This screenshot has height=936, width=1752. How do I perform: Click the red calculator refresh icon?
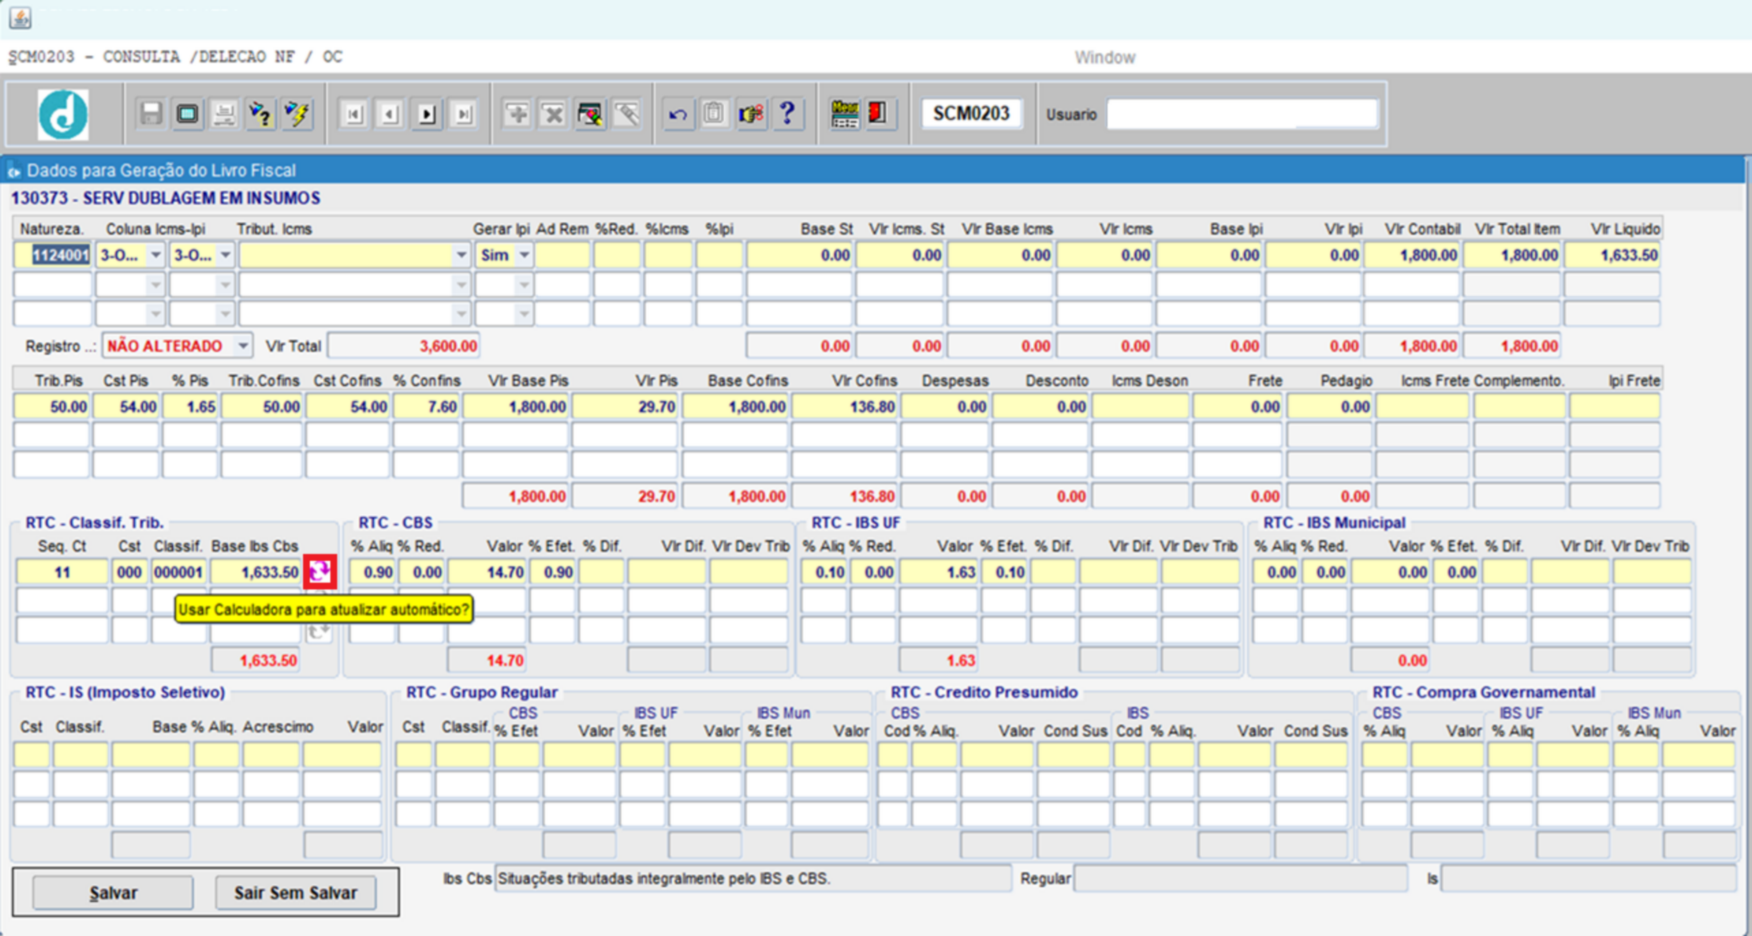click(320, 572)
